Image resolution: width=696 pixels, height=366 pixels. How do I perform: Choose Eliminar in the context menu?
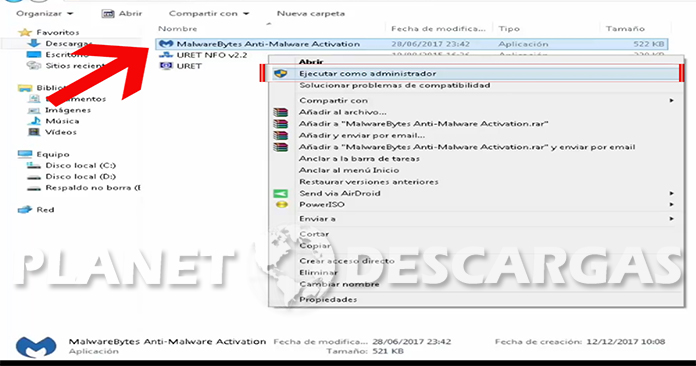tap(318, 272)
